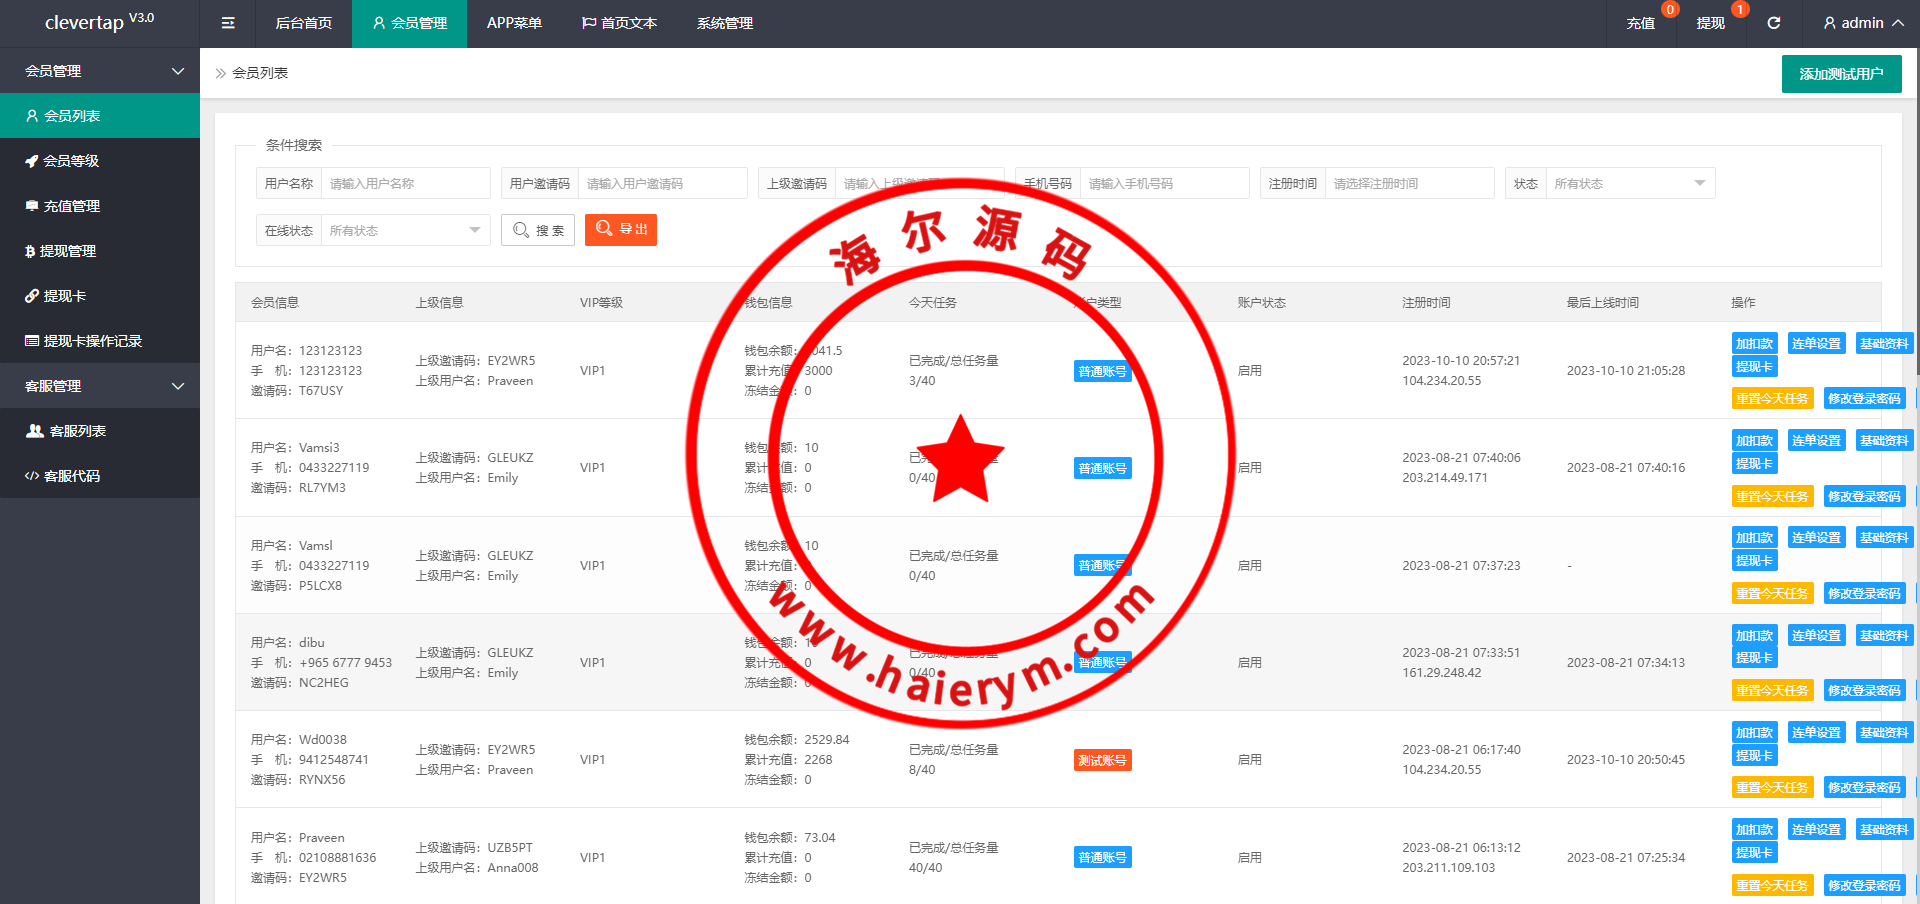Switch to the 系统管理 tab
Image resolution: width=1920 pixels, height=904 pixels.
725,23
